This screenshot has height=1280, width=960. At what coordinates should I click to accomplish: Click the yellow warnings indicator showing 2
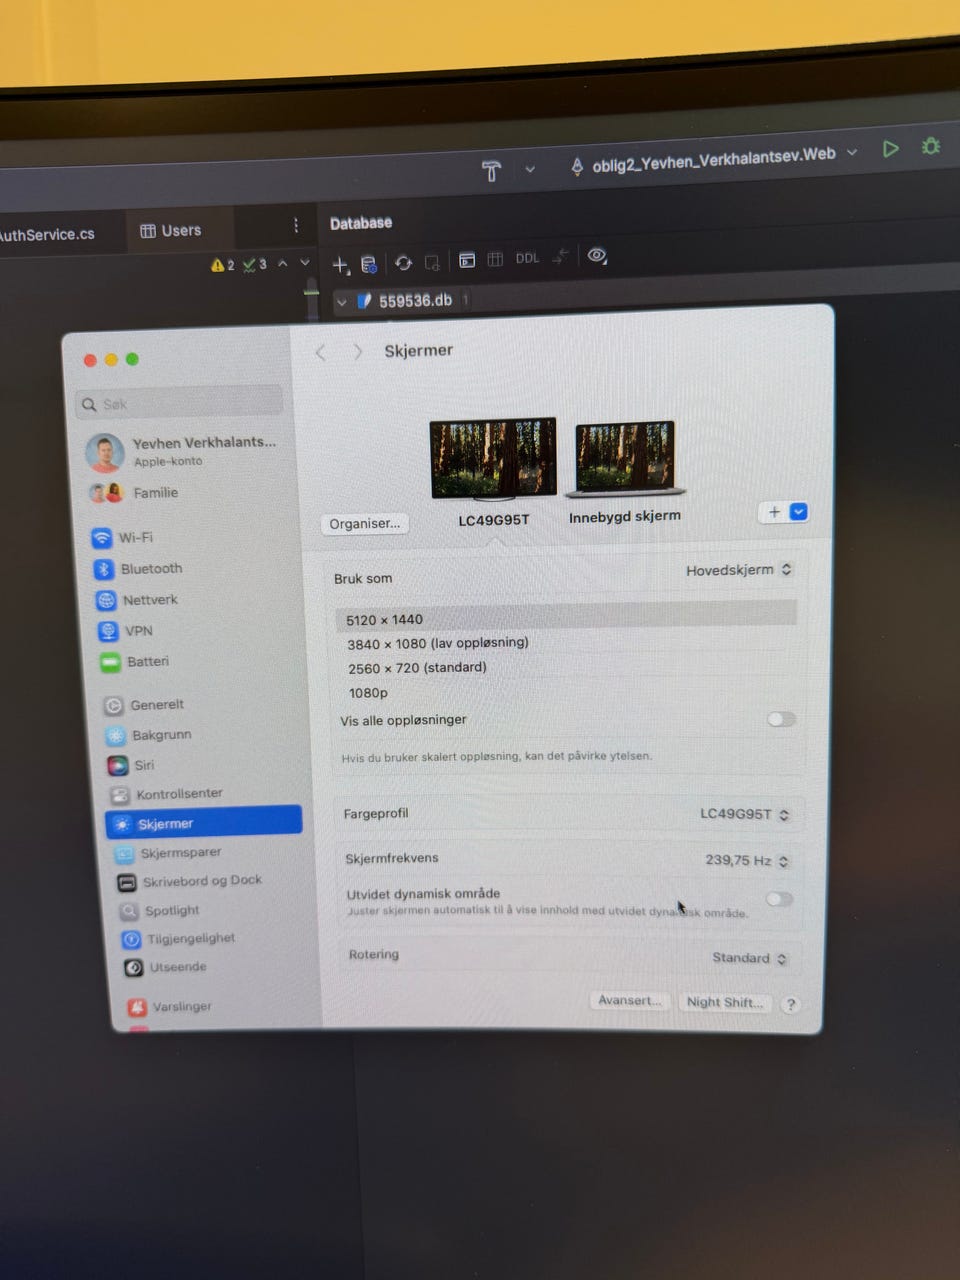click(x=223, y=265)
